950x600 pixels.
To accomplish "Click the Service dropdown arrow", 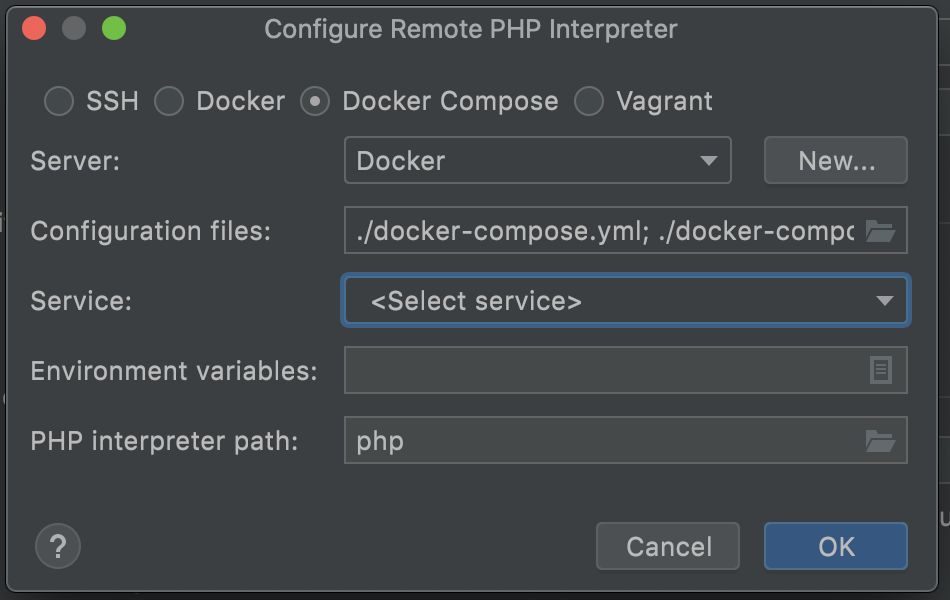I will click(x=884, y=301).
